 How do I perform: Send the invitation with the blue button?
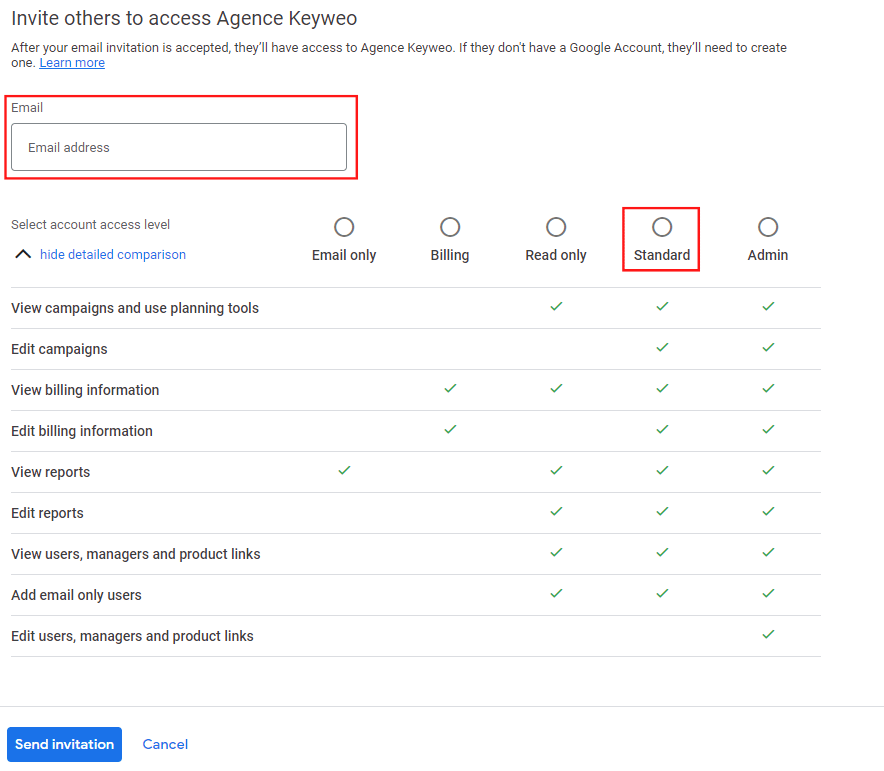click(x=64, y=744)
